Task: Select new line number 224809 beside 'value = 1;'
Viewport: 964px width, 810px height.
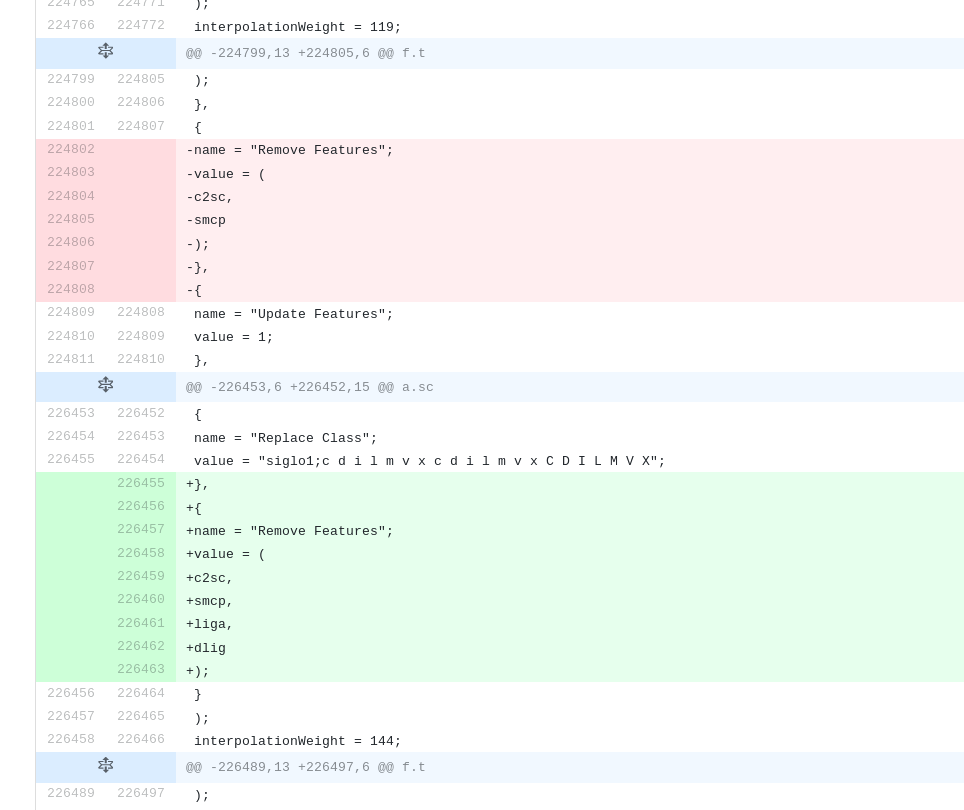Action: [x=141, y=336]
